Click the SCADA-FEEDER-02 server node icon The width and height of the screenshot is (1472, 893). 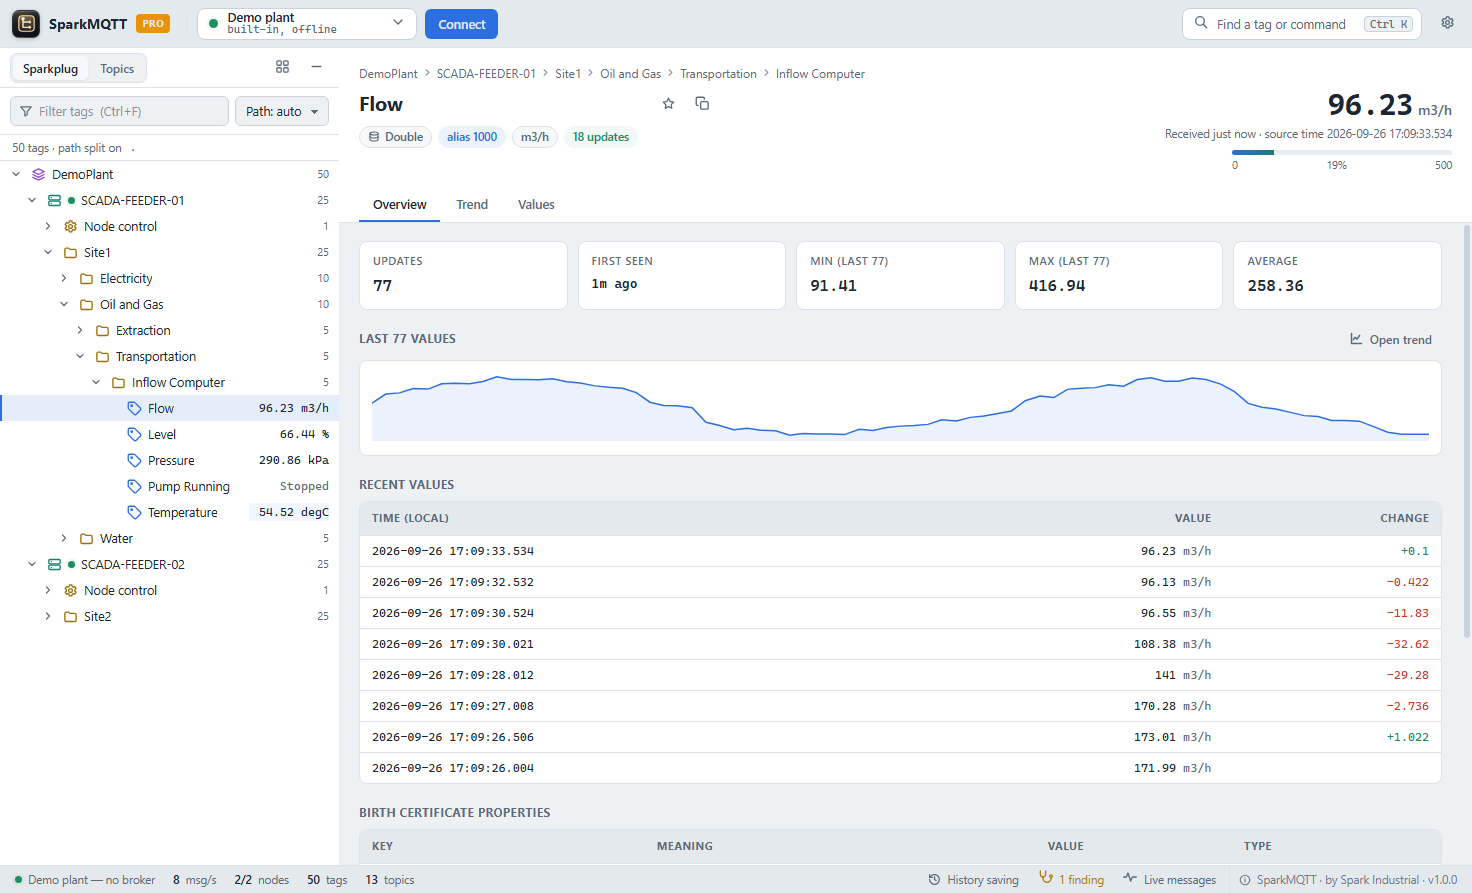(x=54, y=564)
